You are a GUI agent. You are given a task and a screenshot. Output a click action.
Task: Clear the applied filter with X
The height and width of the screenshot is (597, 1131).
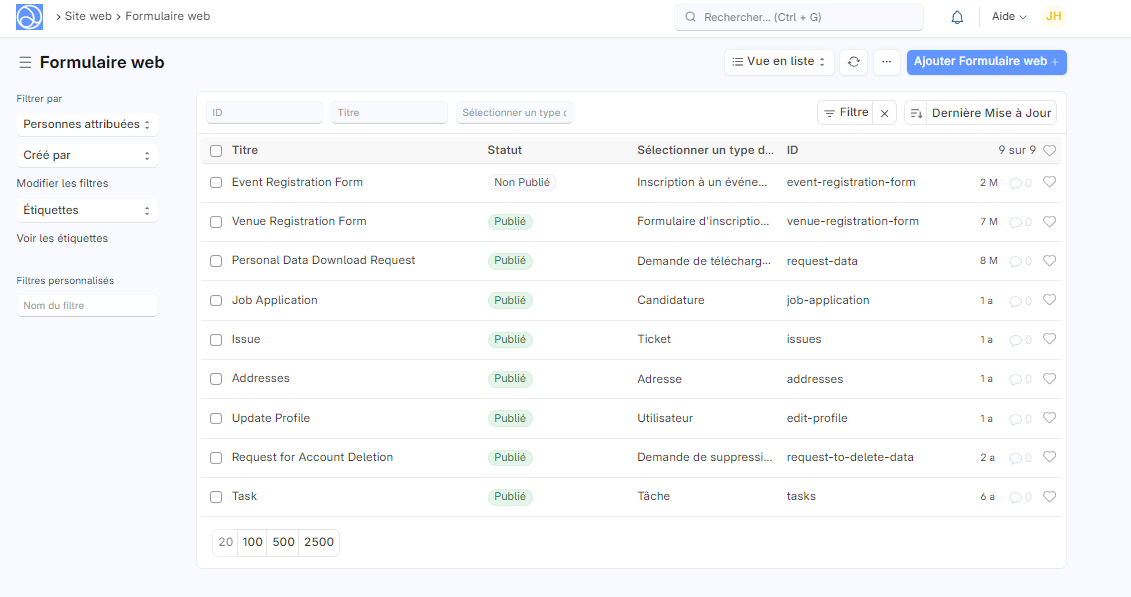(884, 113)
